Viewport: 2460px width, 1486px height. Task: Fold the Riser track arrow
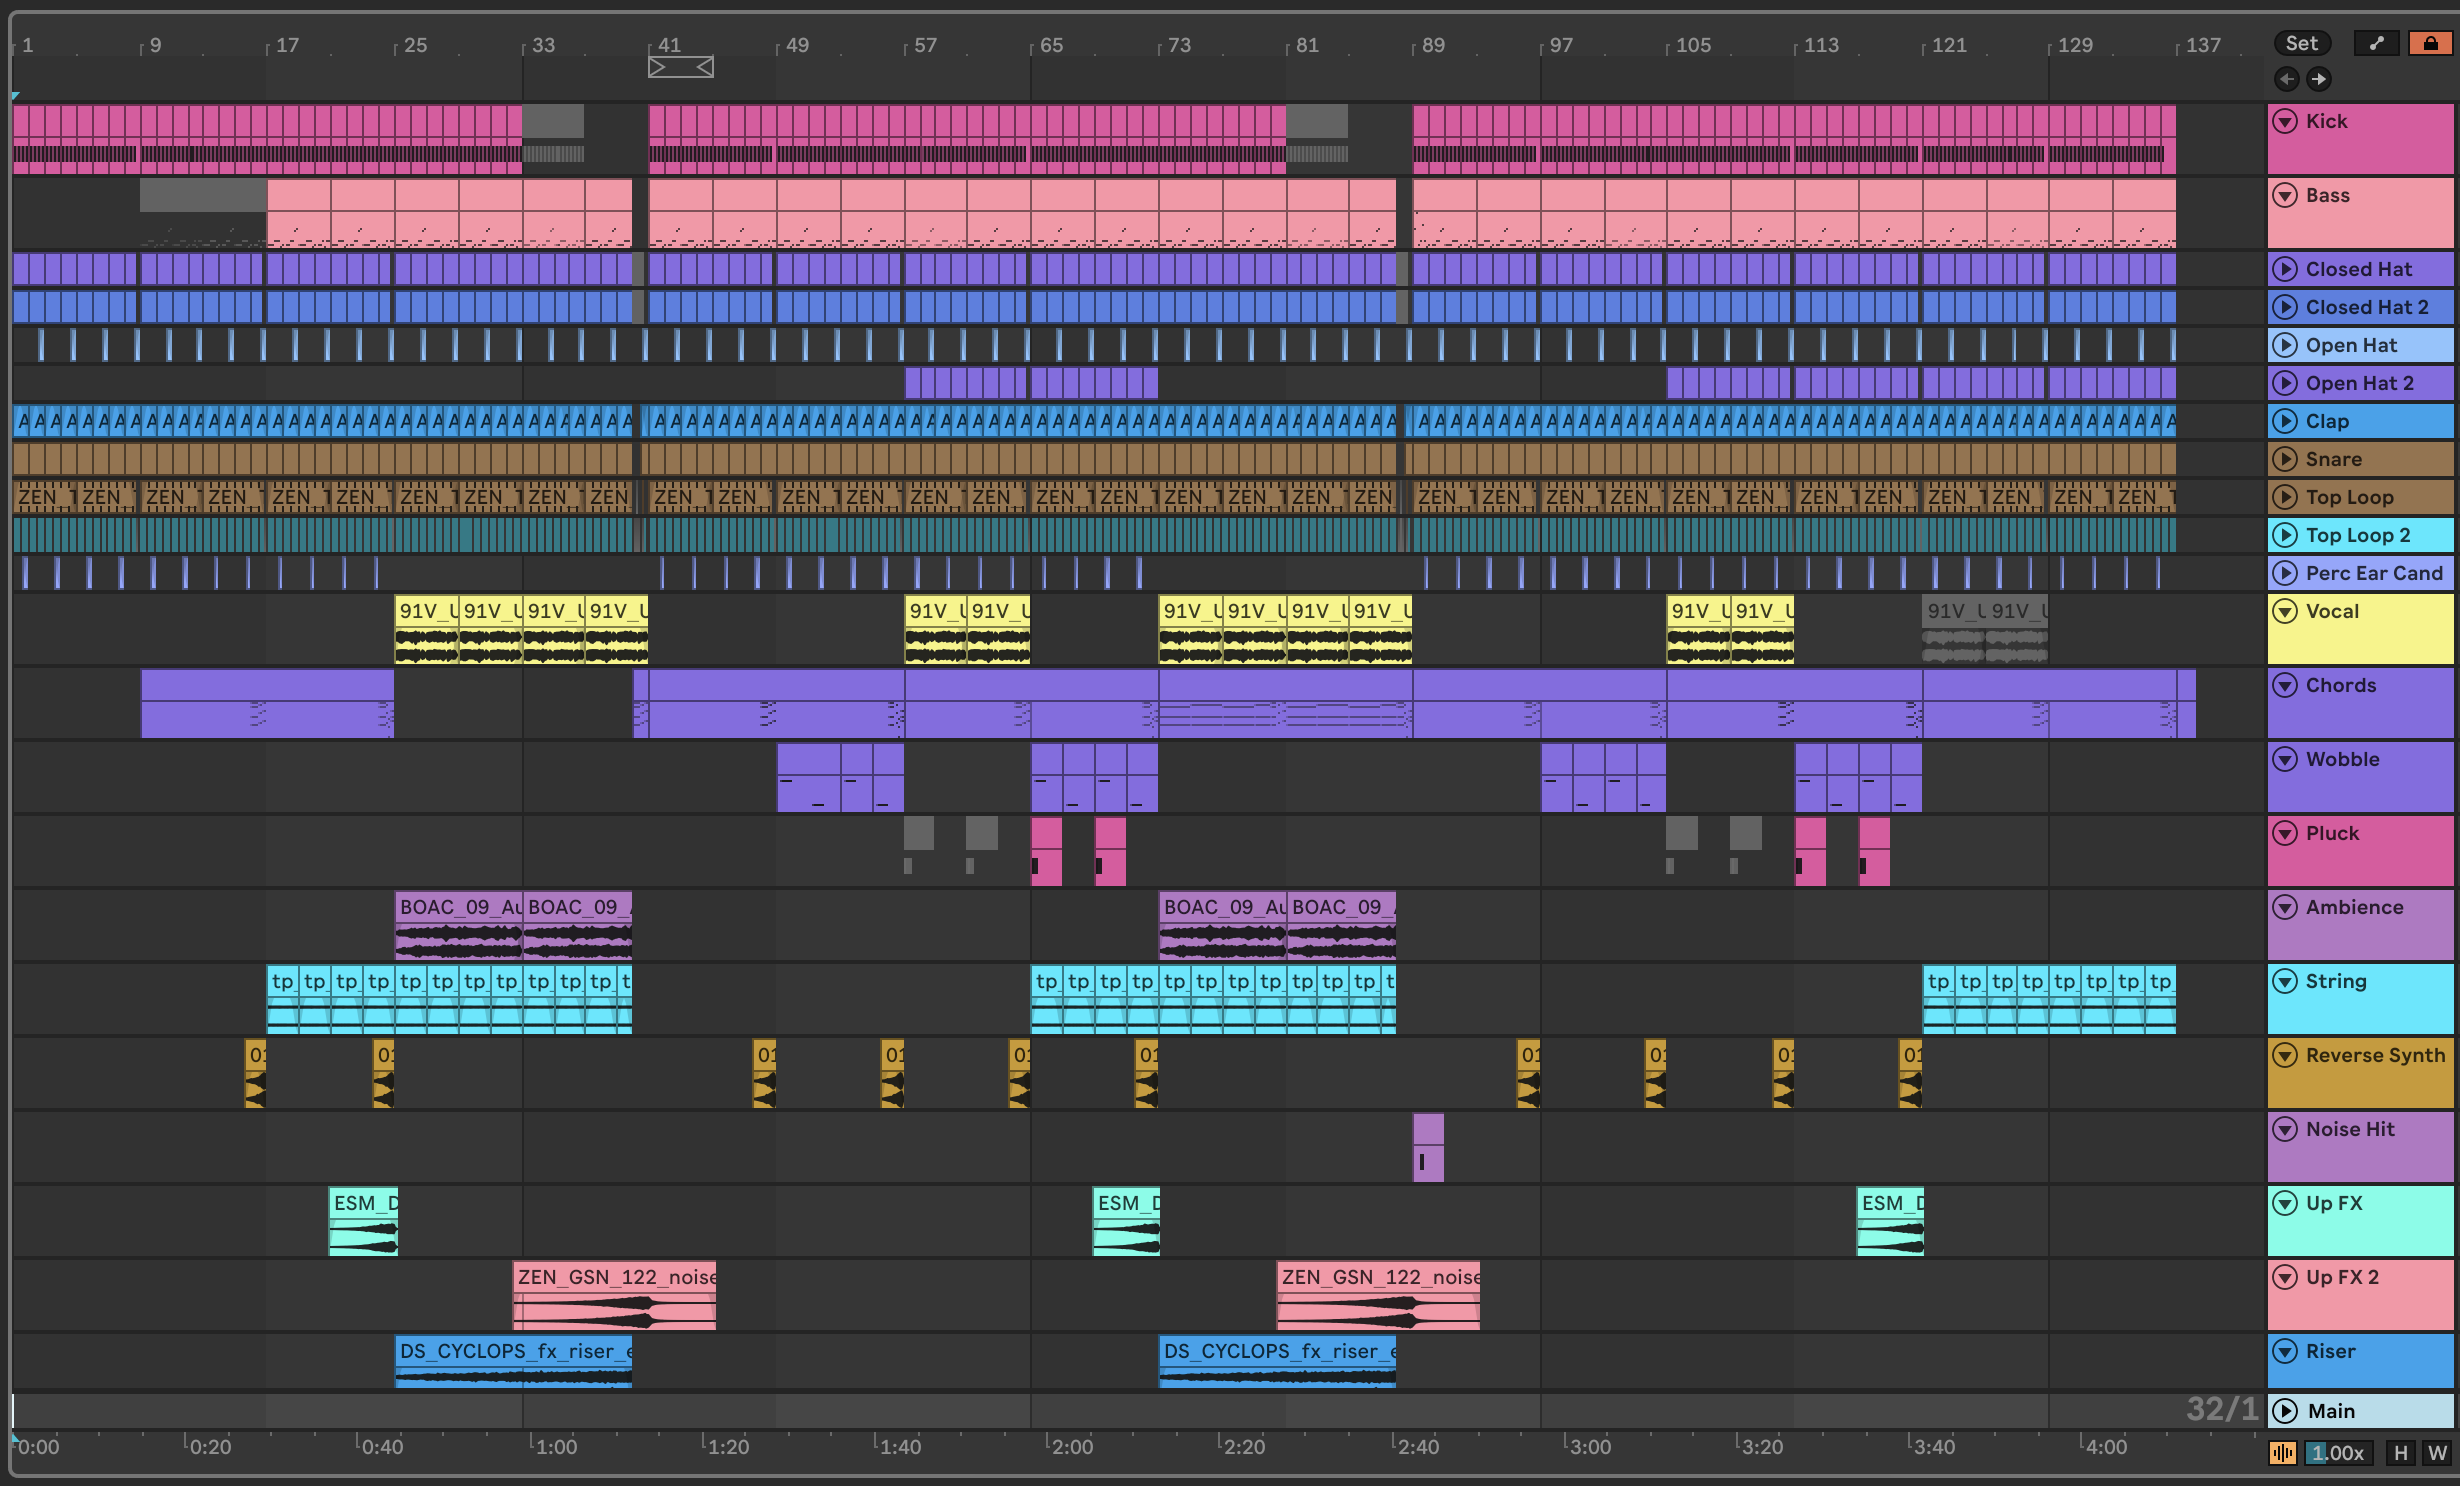2285,1351
